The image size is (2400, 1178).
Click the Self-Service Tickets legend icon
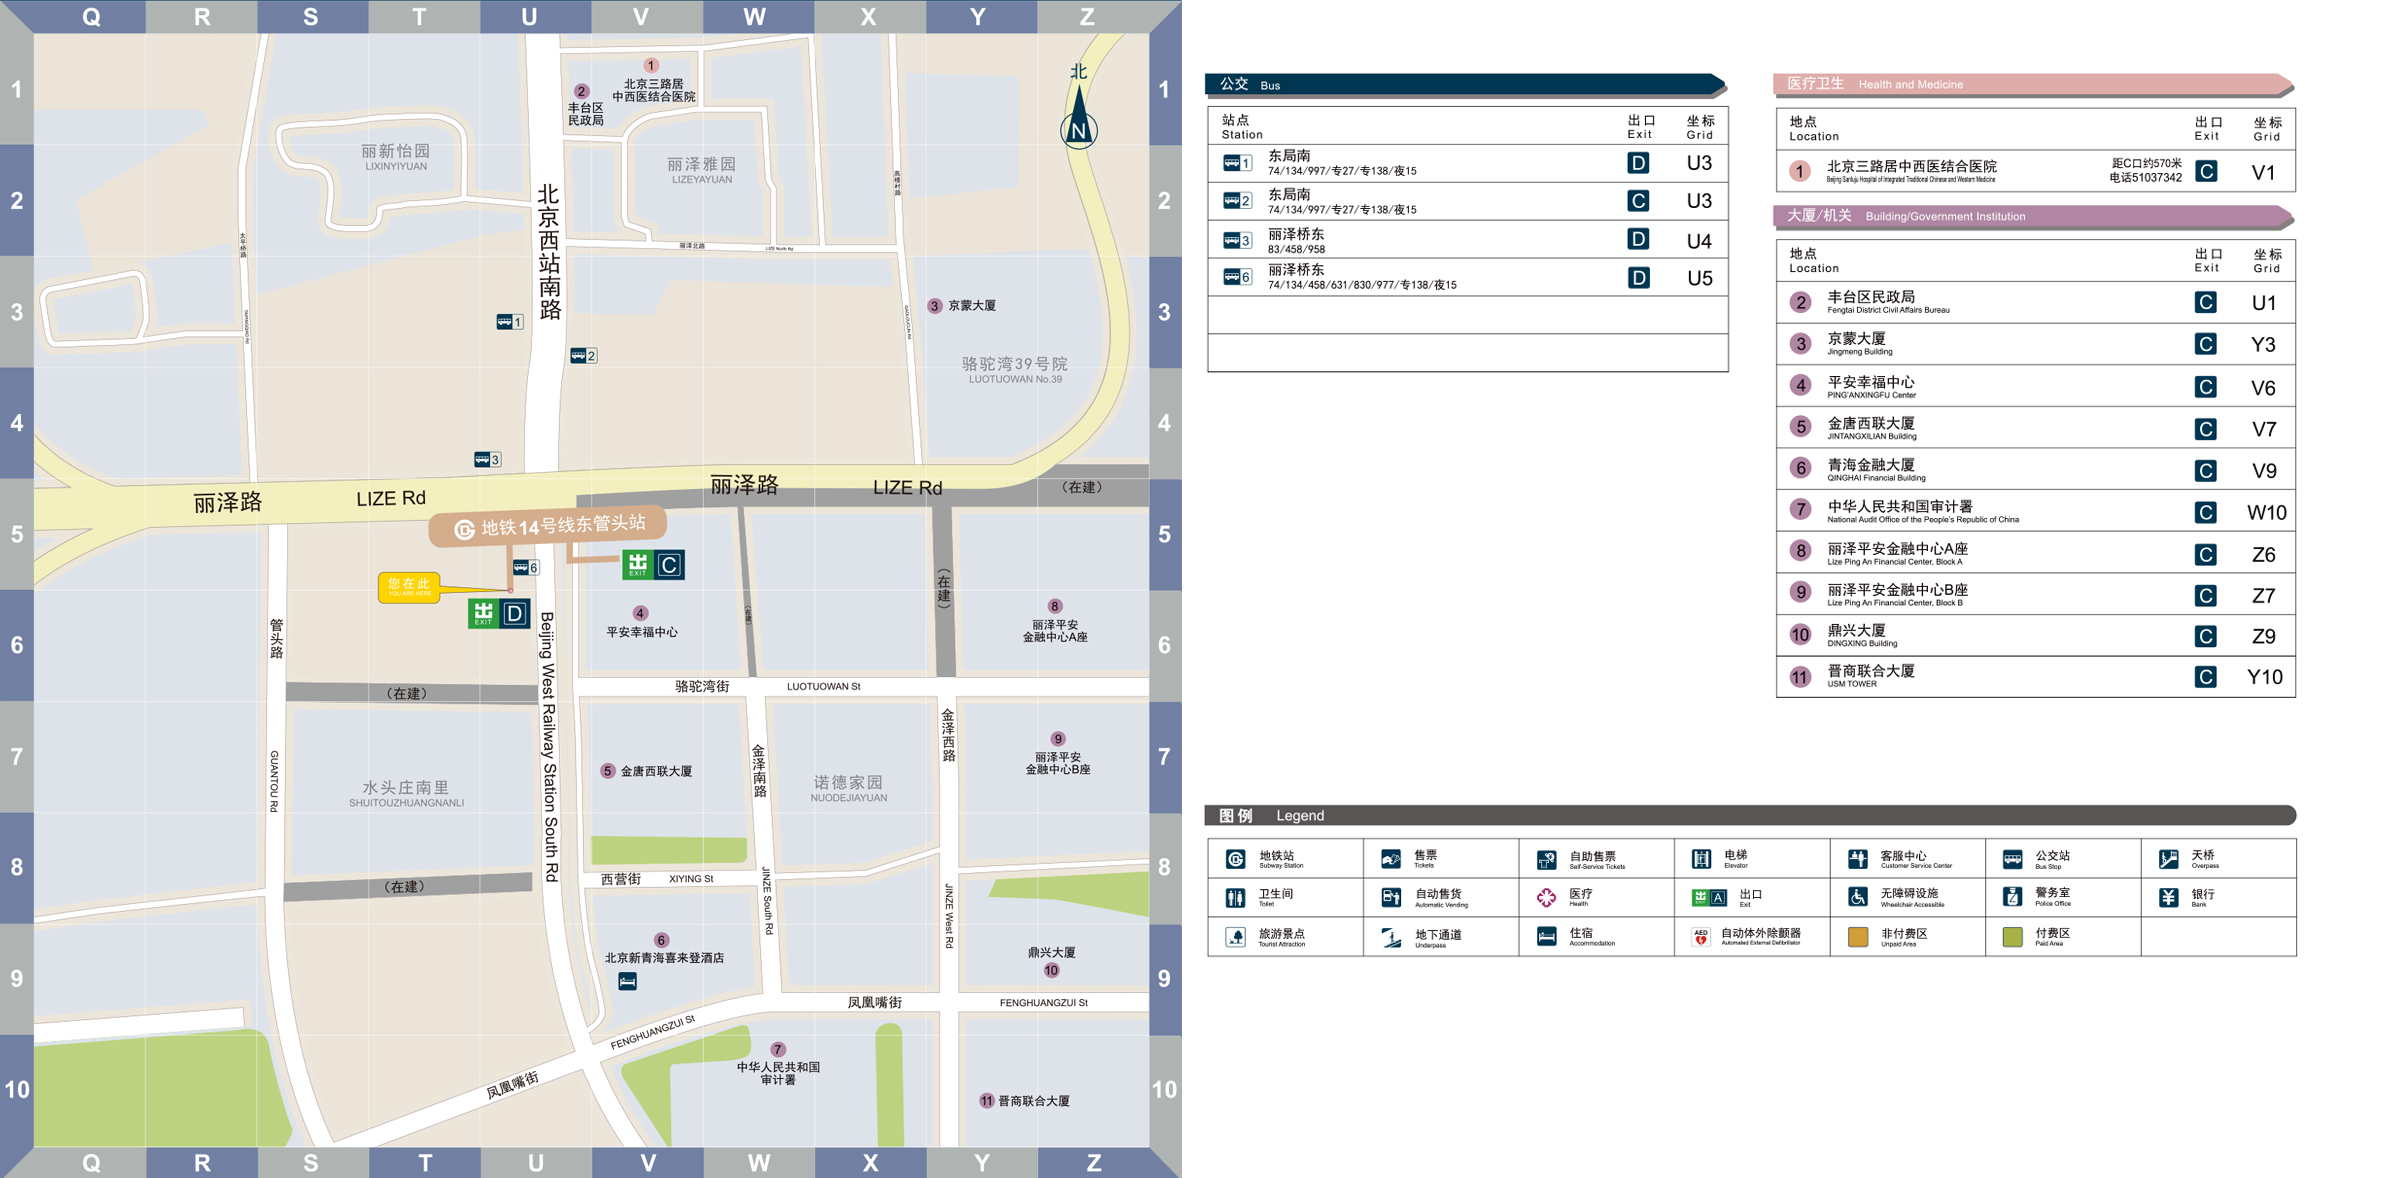pos(1546,859)
